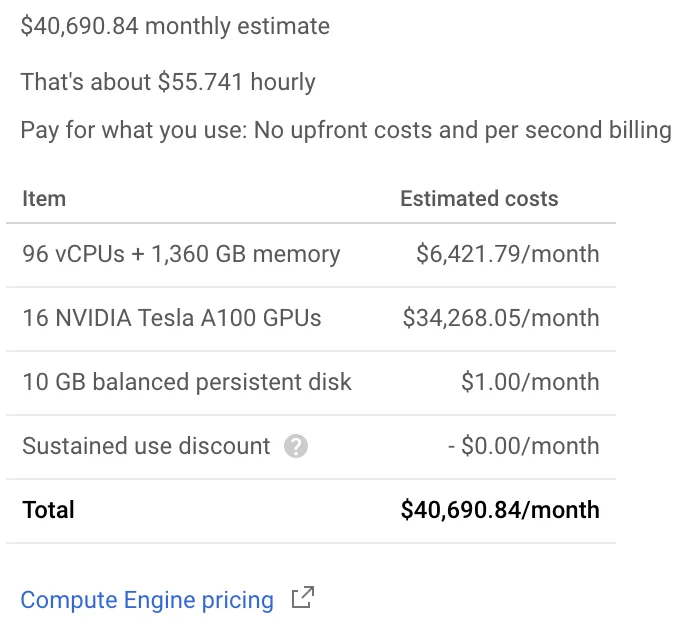Click the Sustained use discount label text
Screen dimensions: 690x632
point(146,446)
